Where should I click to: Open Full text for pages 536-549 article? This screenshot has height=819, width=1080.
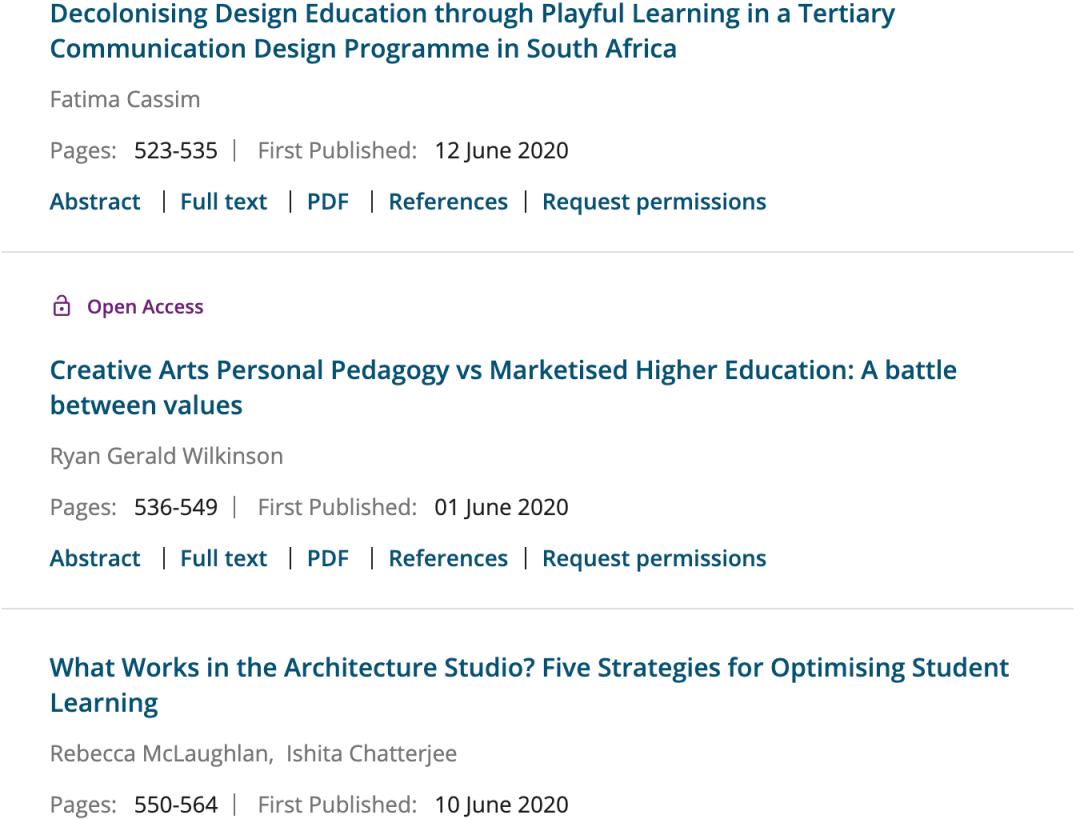pyautogui.click(x=223, y=558)
